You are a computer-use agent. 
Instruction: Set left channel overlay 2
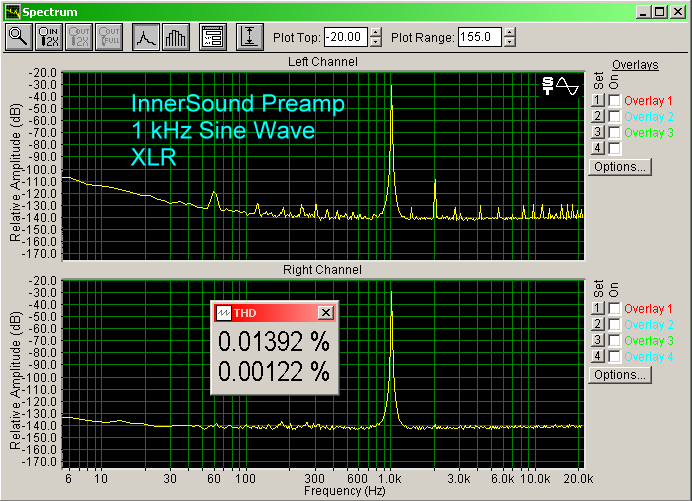(598, 116)
